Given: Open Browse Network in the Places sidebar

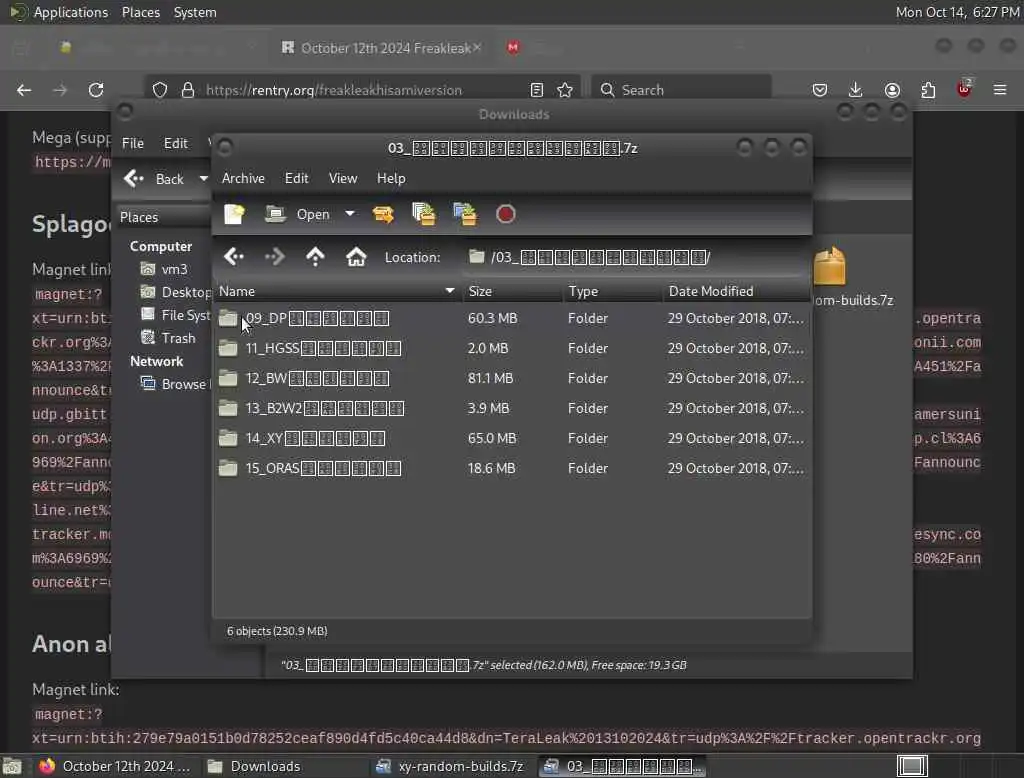Looking at the screenshot, I should point(175,384).
